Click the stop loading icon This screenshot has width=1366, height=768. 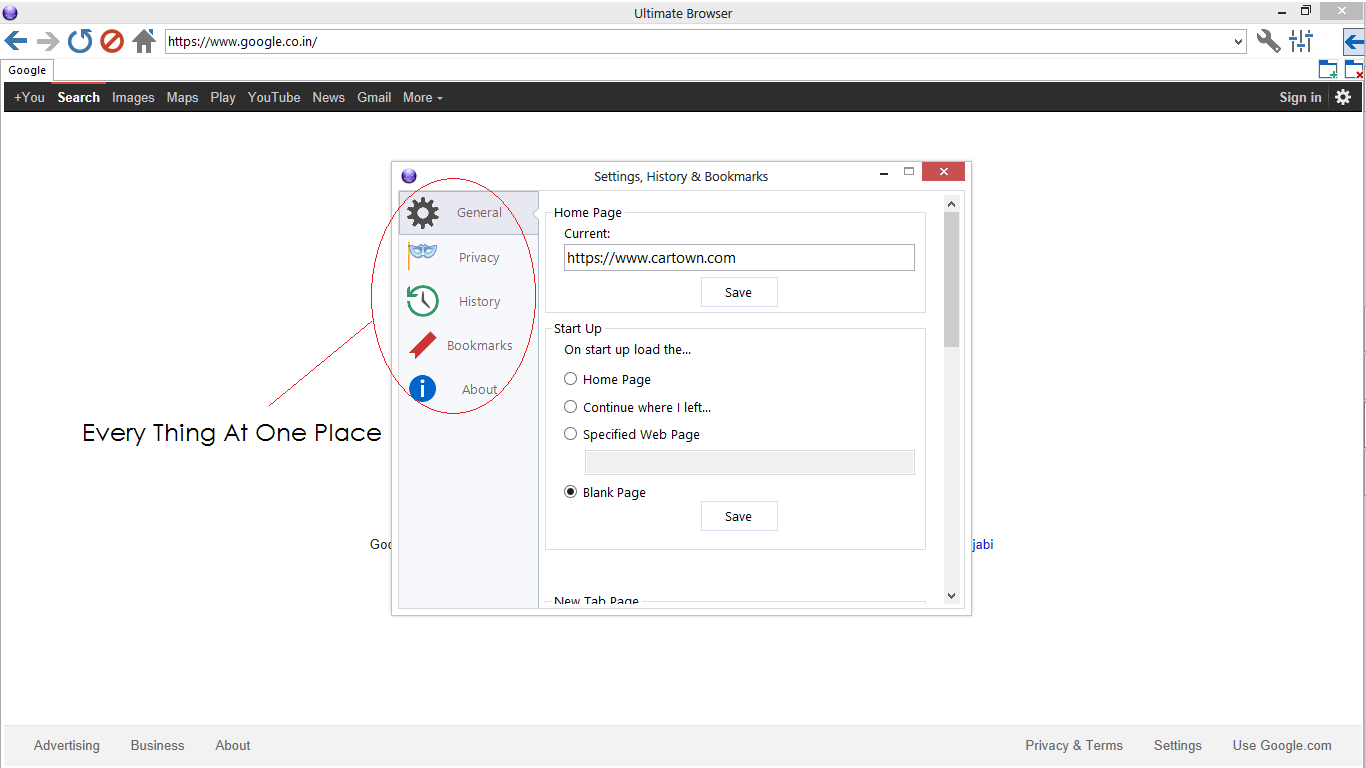pyautogui.click(x=111, y=41)
